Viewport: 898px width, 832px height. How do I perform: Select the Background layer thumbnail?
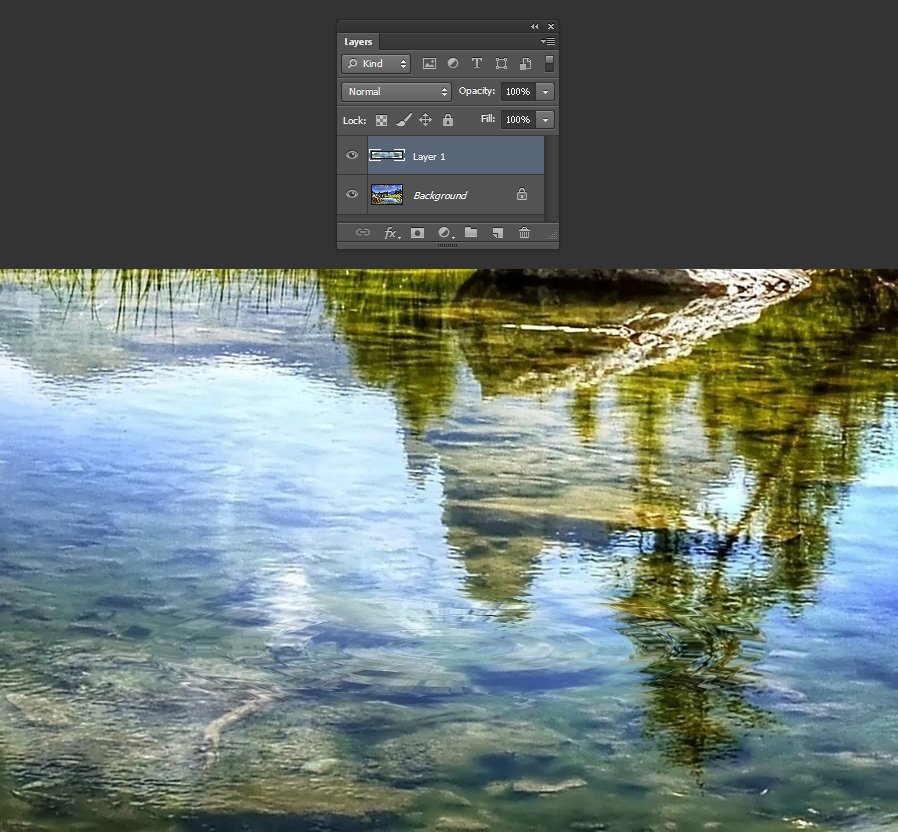[x=387, y=195]
